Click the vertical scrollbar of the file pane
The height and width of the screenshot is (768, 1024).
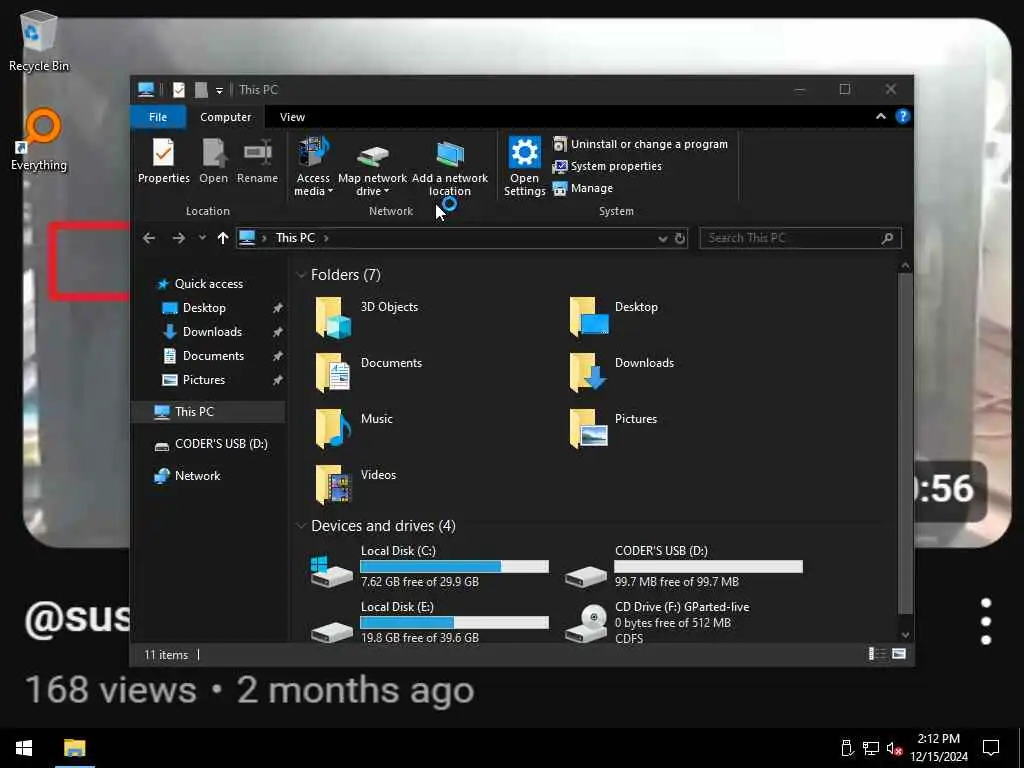coord(905,444)
